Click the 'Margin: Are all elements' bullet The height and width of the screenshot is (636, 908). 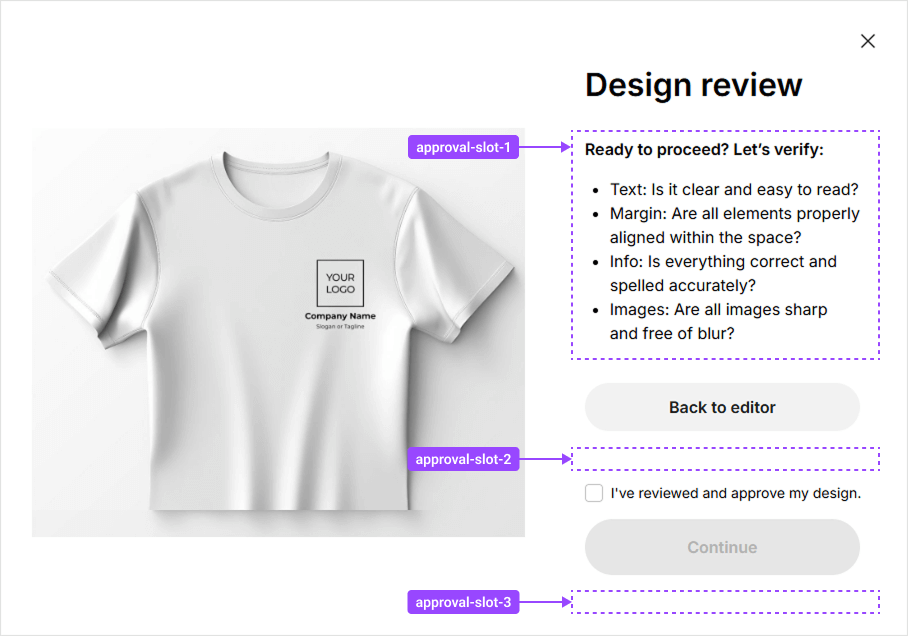734,225
